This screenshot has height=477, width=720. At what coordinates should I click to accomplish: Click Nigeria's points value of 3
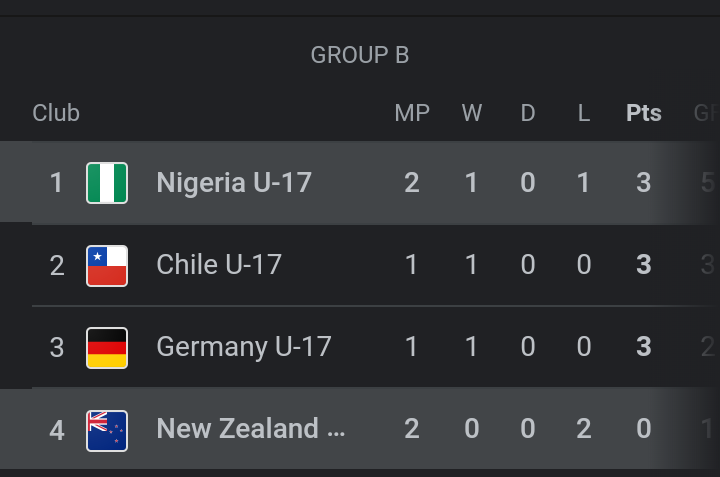[x=644, y=183]
